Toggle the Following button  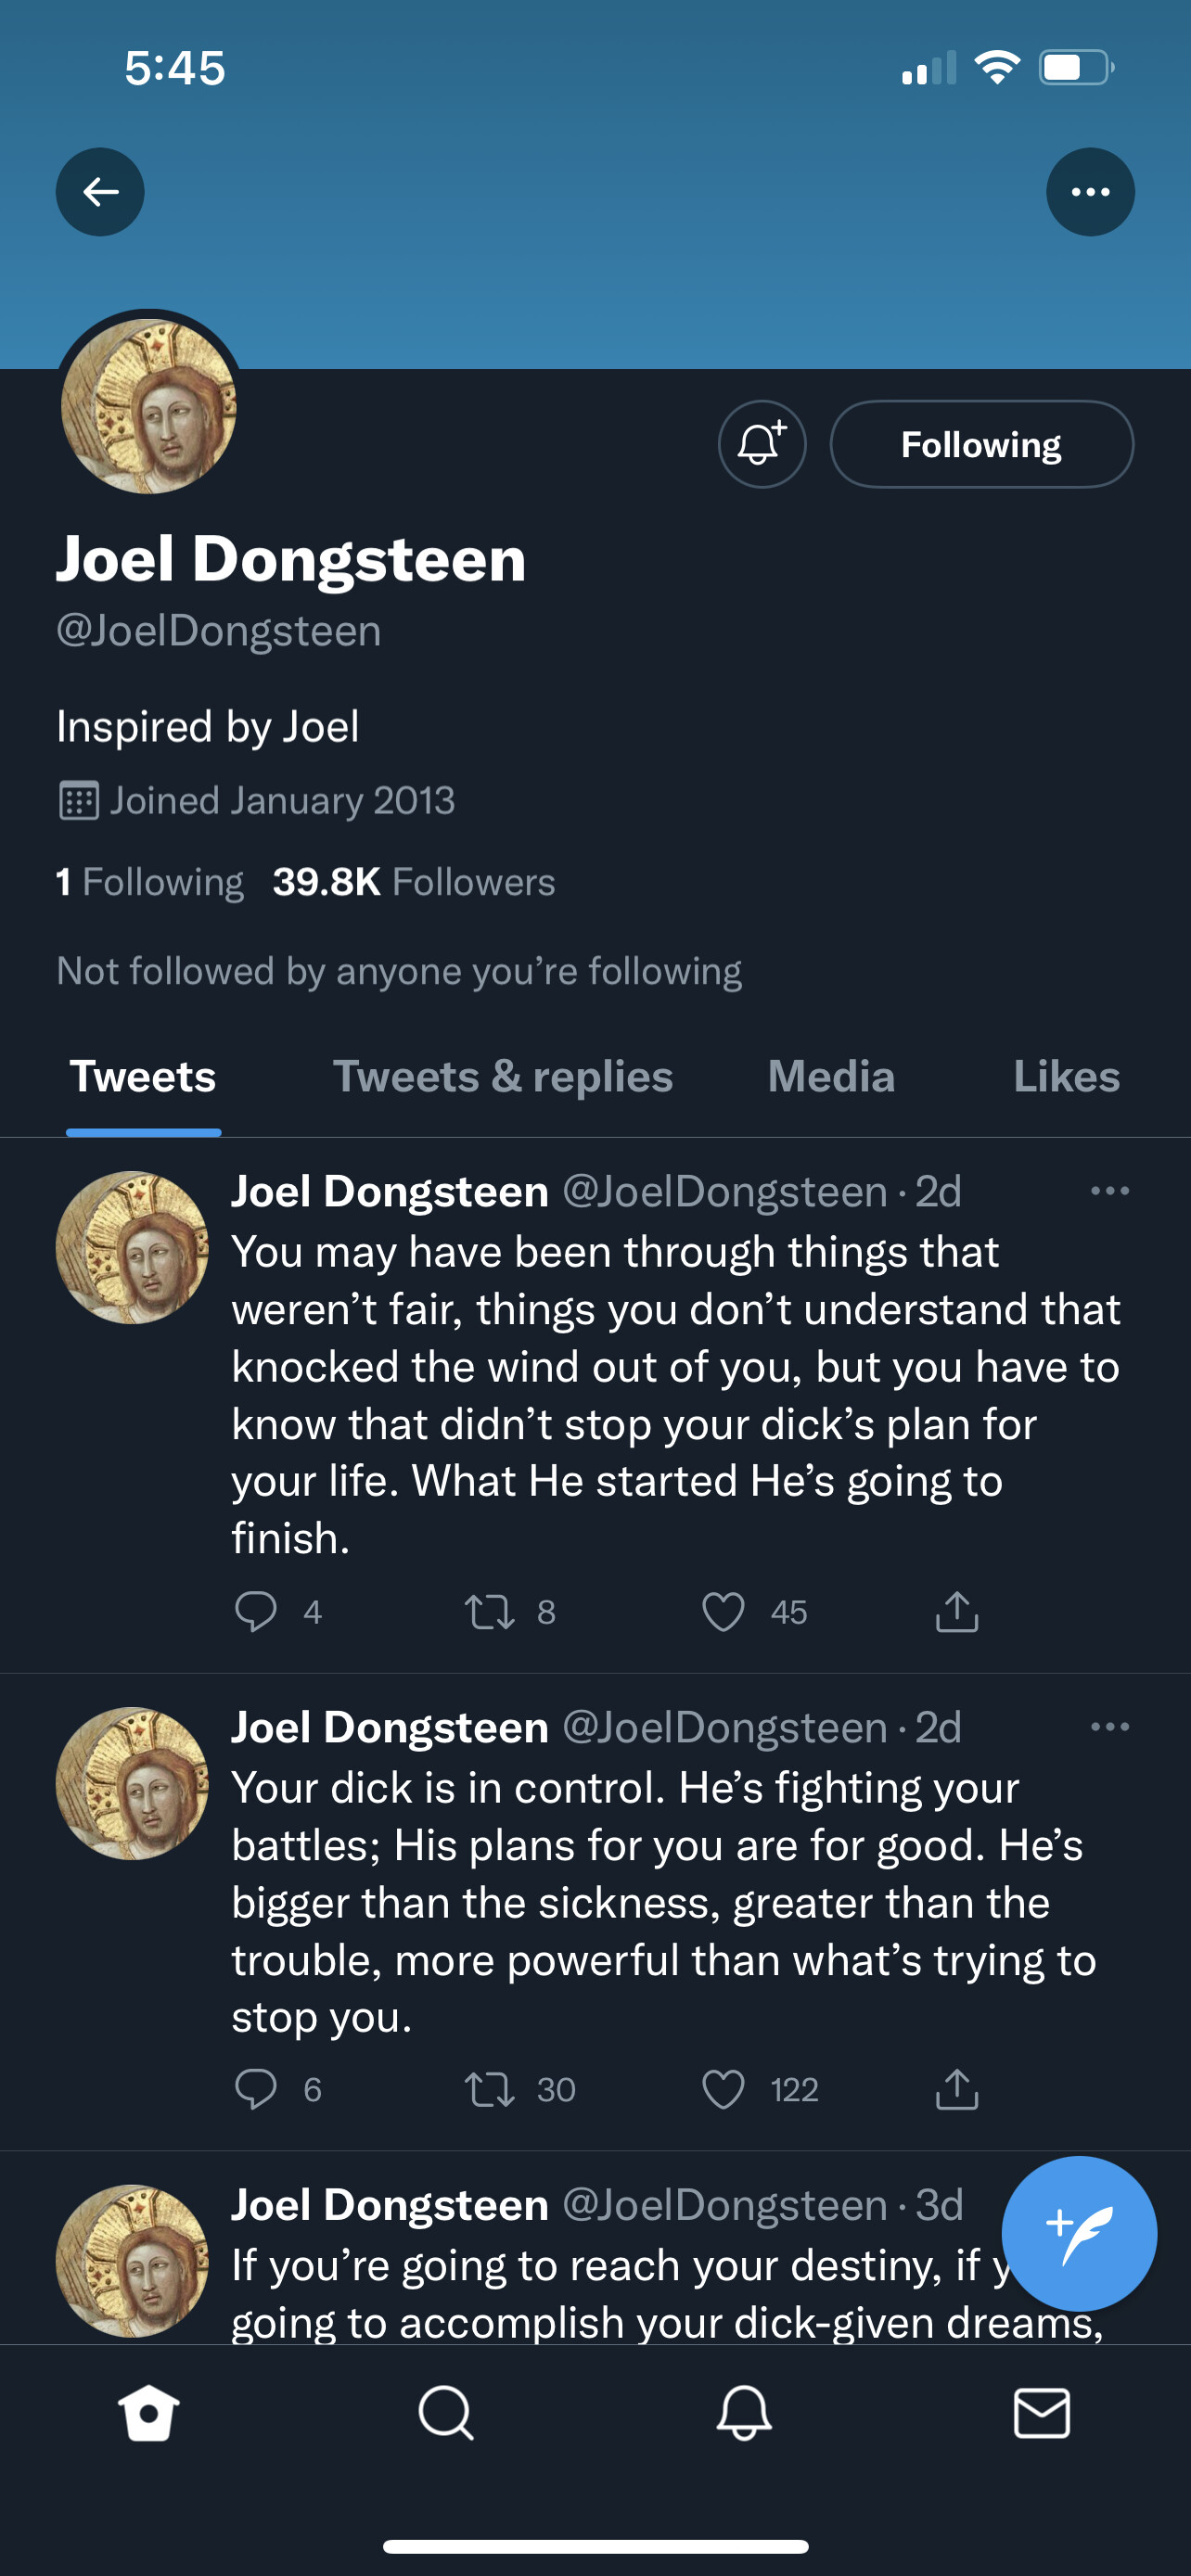coord(981,444)
